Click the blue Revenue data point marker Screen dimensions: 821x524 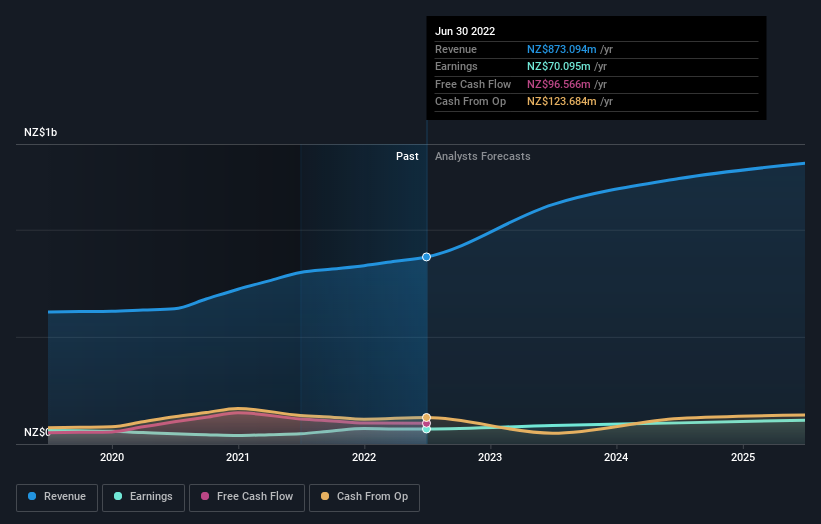tap(426, 257)
